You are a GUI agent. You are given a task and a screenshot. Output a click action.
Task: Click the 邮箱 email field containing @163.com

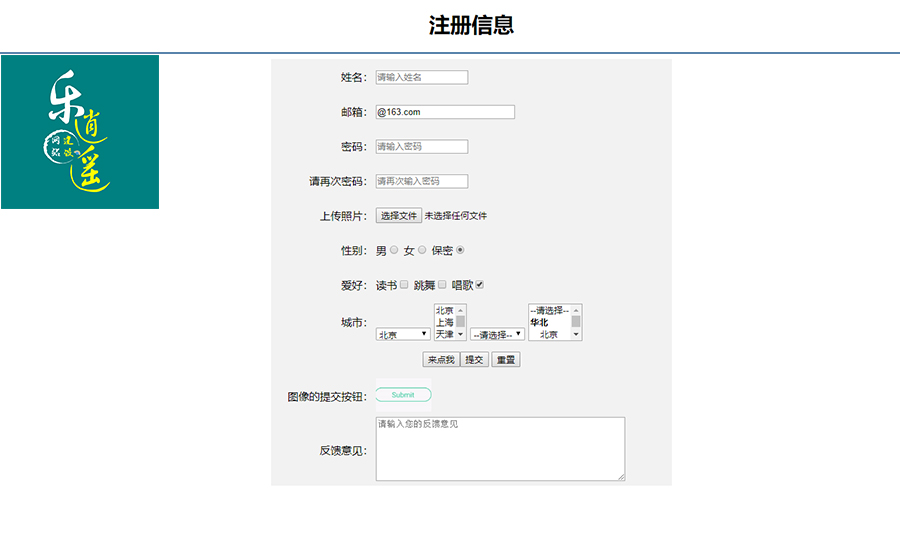click(x=445, y=112)
